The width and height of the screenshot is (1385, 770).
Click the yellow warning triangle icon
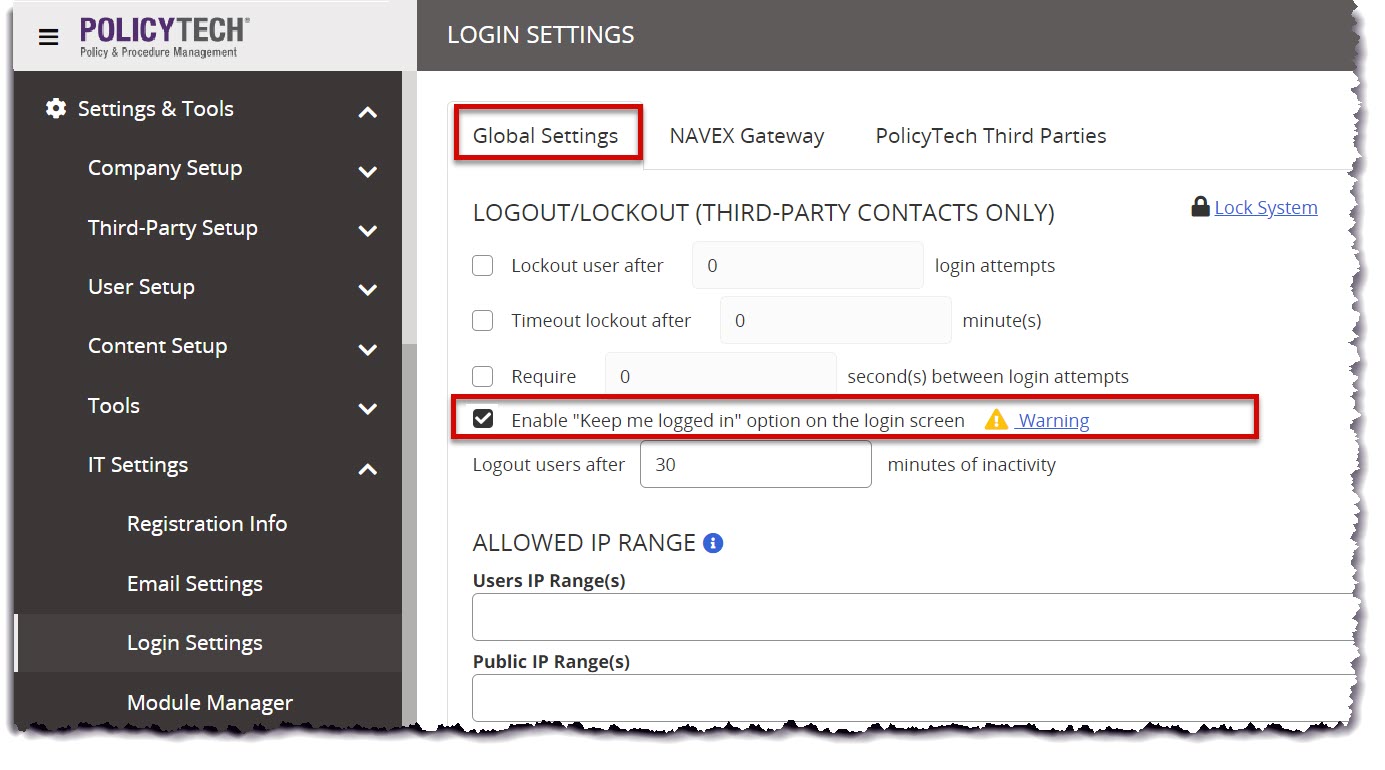(x=996, y=420)
